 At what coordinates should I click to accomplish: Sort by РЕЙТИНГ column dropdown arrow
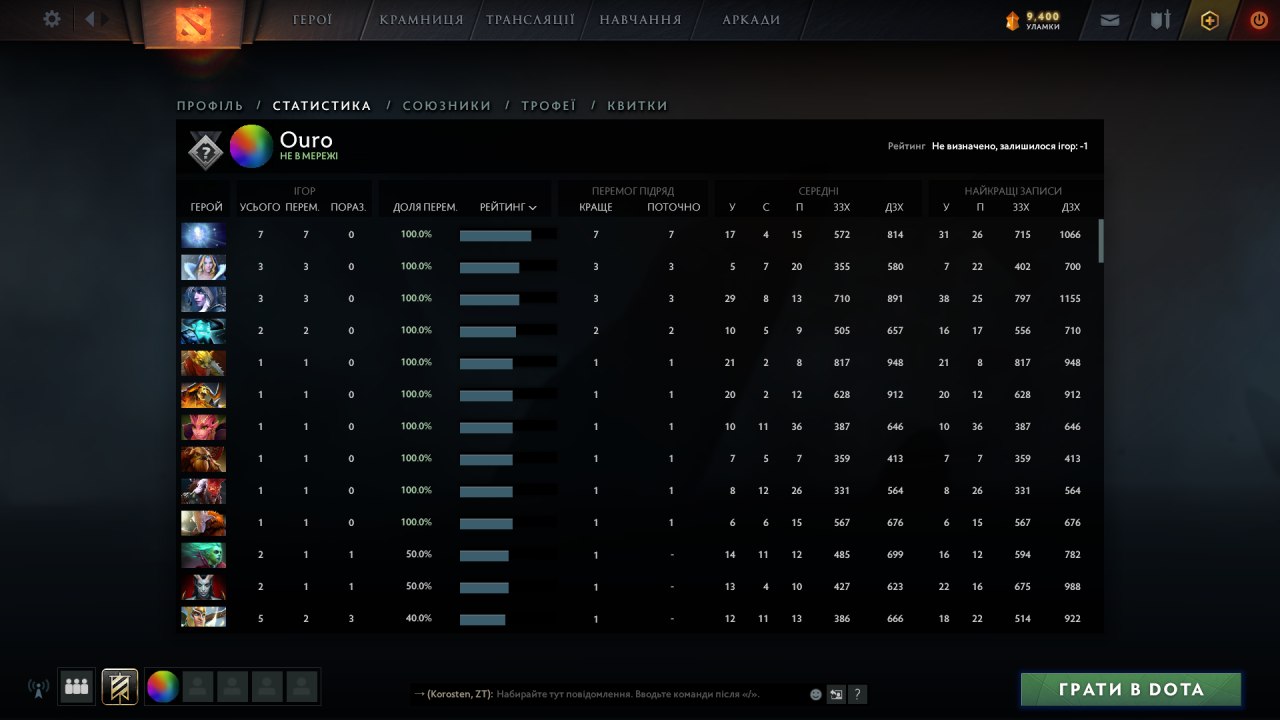click(533, 208)
